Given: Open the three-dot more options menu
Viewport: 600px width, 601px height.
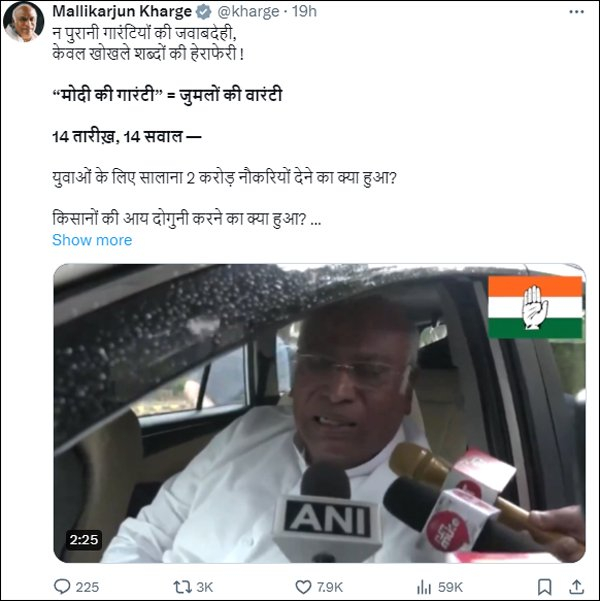Looking at the screenshot, I should 576,12.
